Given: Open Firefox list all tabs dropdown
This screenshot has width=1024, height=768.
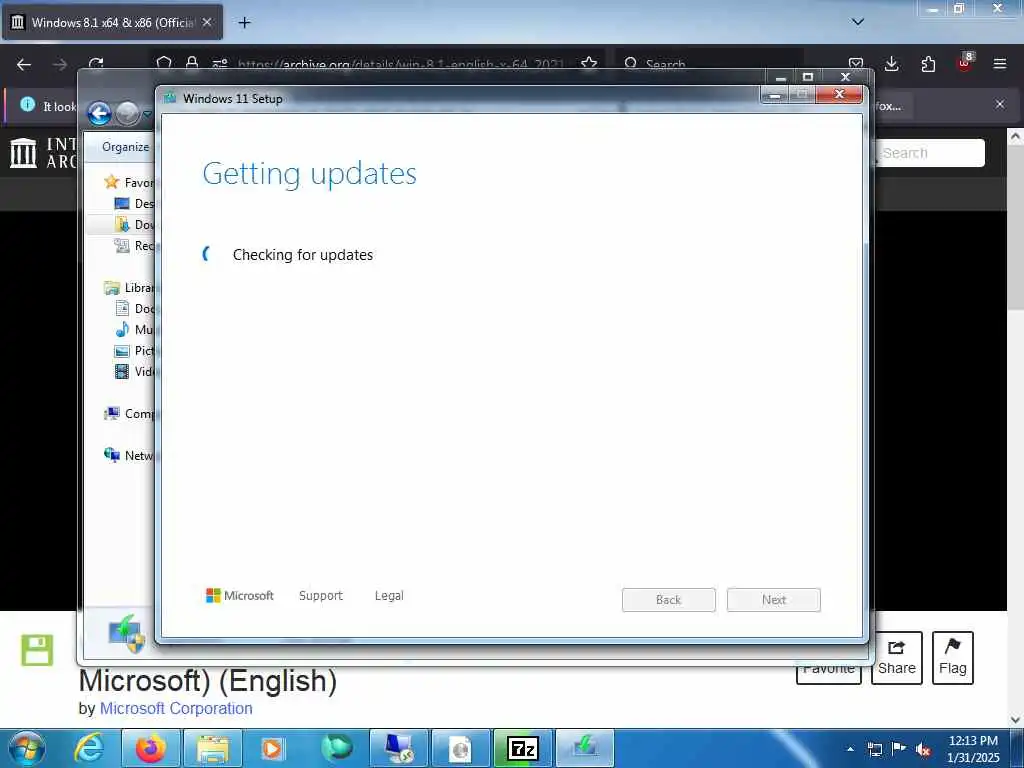Looking at the screenshot, I should tap(858, 22).
